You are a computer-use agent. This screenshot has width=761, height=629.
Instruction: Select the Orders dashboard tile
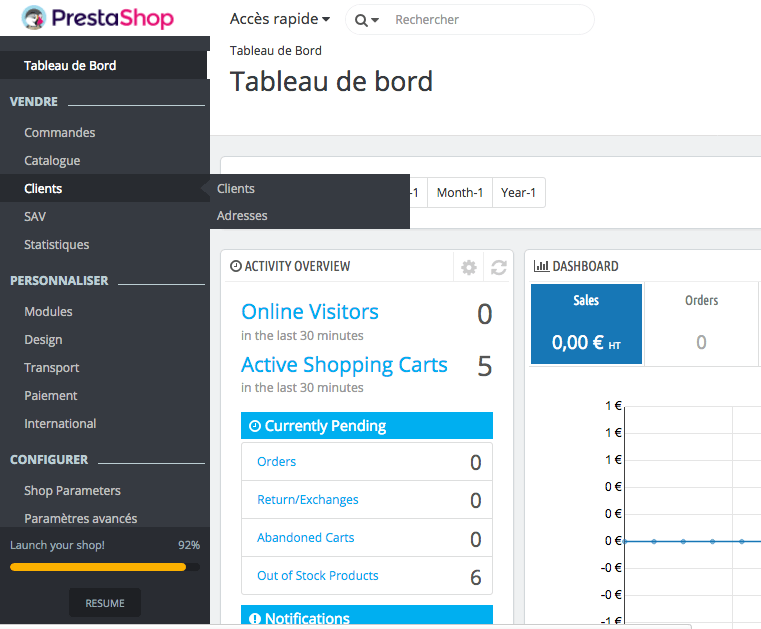click(701, 324)
